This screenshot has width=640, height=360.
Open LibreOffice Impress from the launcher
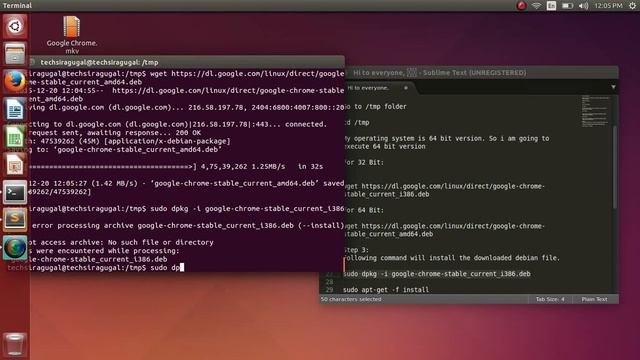[15, 164]
